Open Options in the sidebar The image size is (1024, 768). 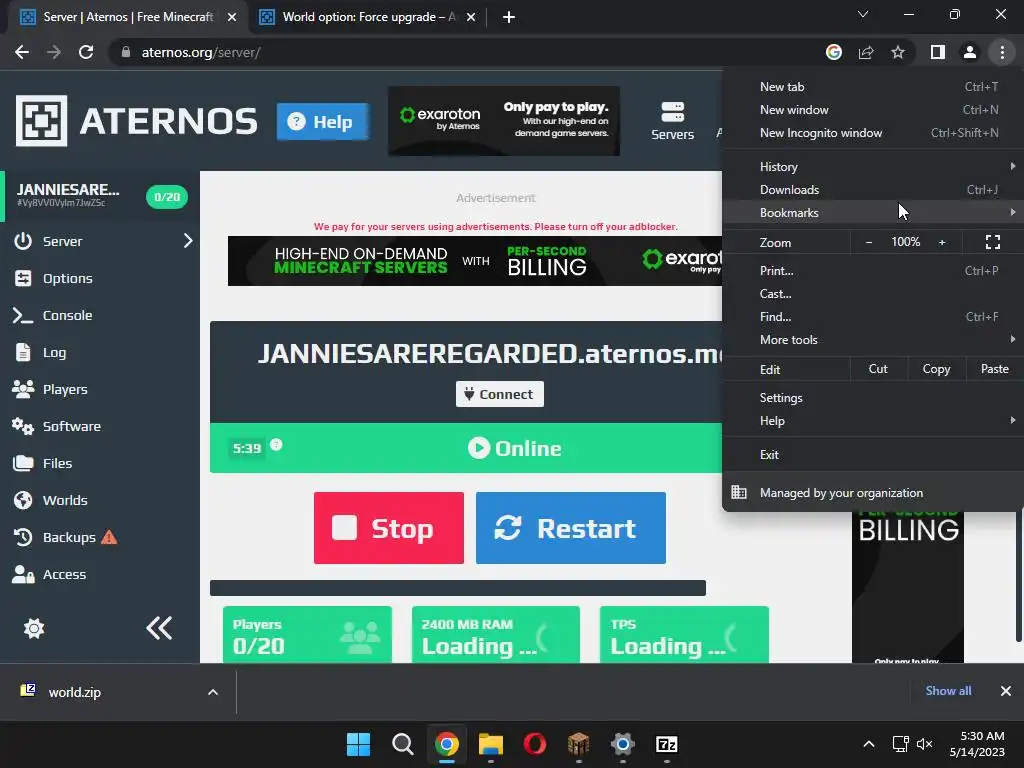pyautogui.click(x=100, y=278)
